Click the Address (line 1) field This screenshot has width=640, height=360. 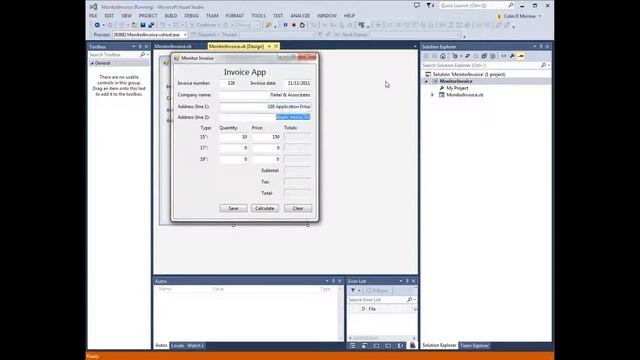(265, 107)
